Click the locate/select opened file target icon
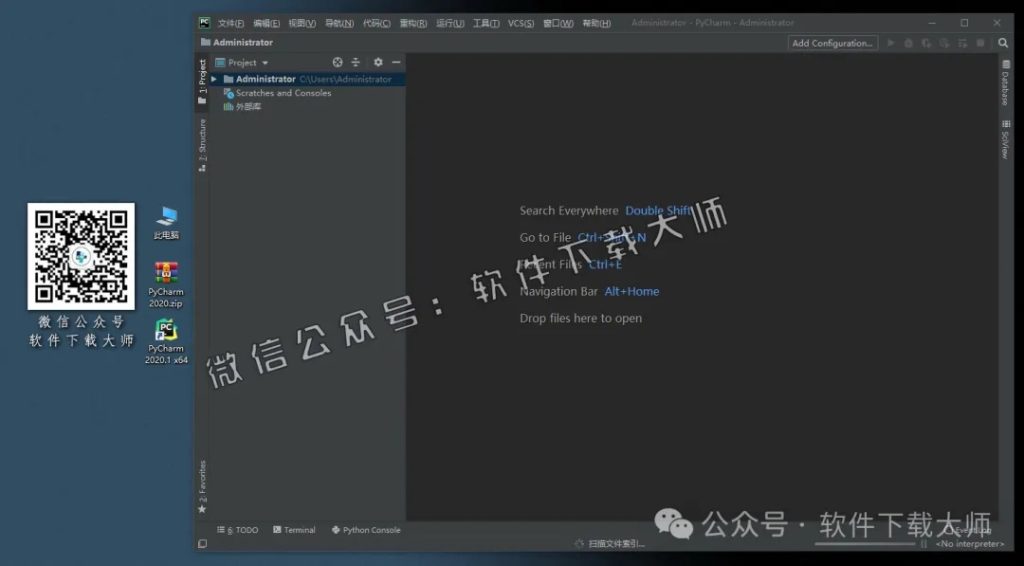Image resolution: width=1024 pixels, height=566 pixels. 338,62
